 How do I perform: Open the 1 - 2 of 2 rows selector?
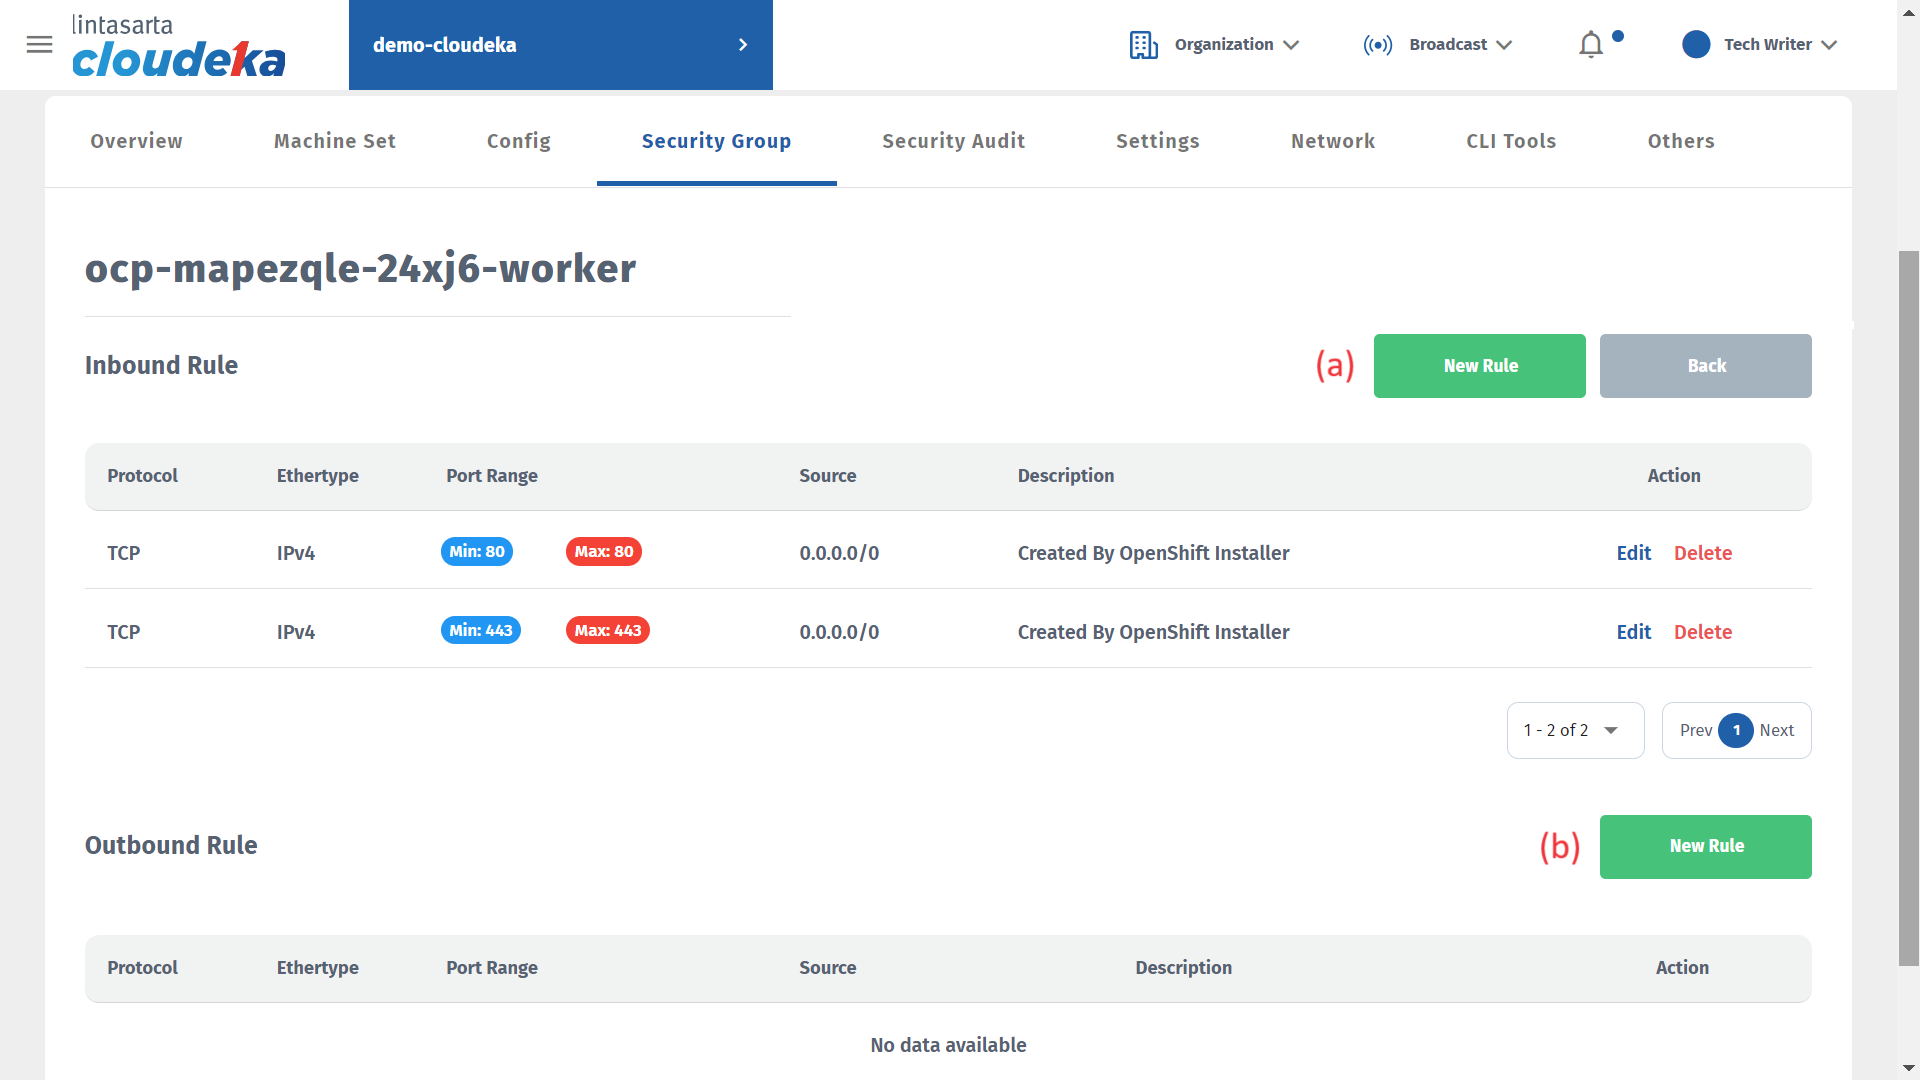click(x=1575, y=730)
